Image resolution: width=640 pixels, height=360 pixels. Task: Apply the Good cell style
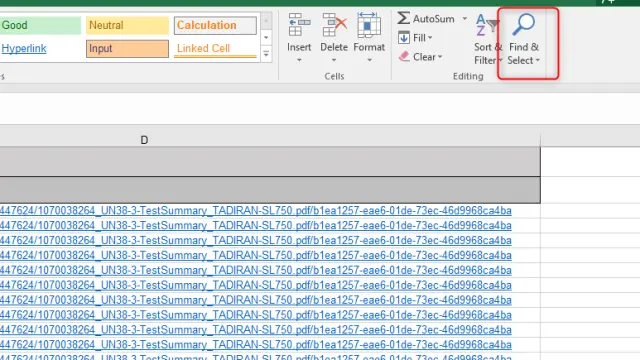coord(40,25)
